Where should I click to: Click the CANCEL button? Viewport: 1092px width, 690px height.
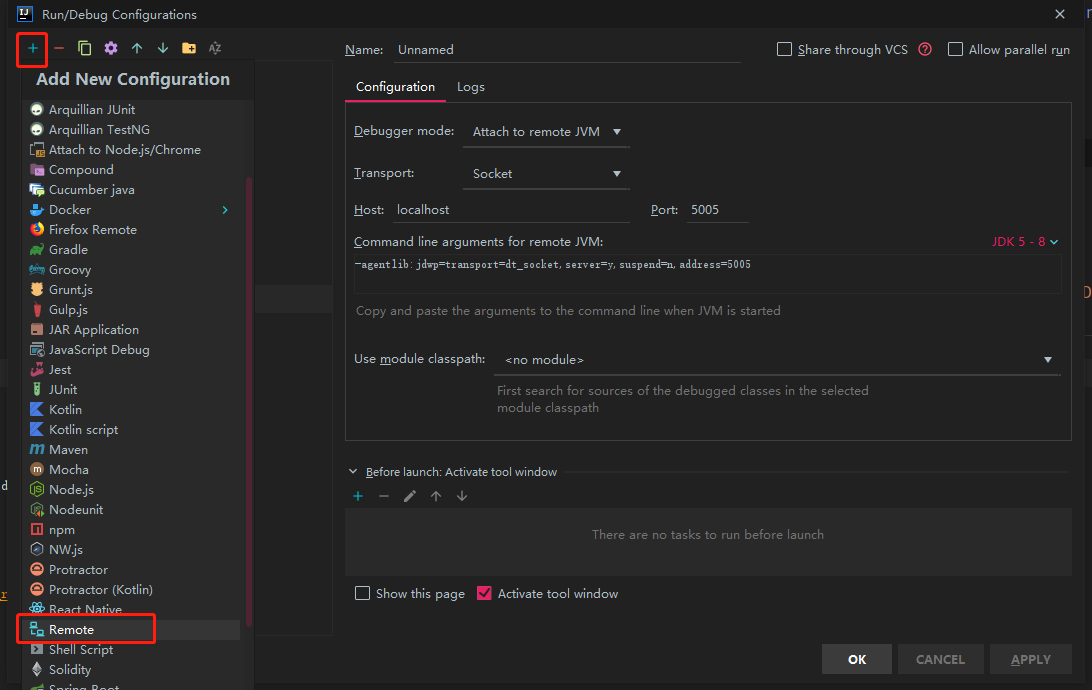pos(940,659)
